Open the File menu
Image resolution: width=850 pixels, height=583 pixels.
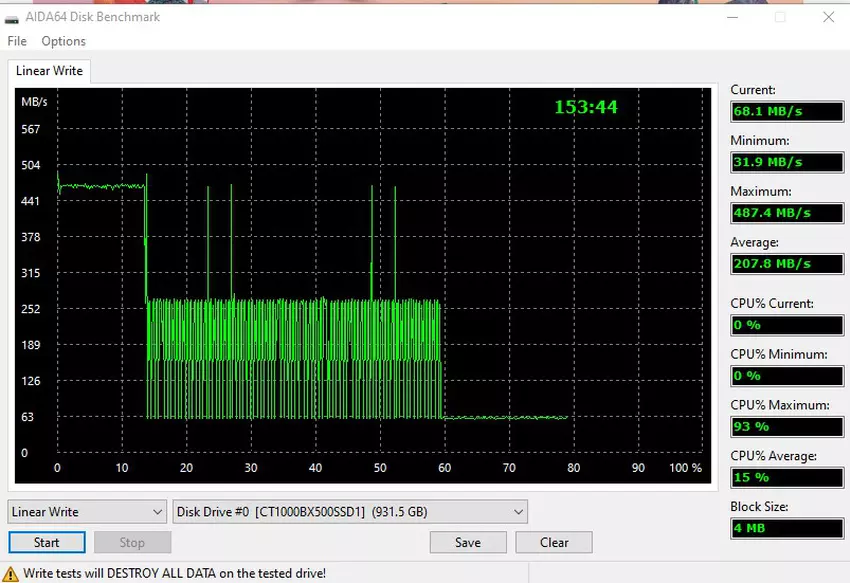17,41
